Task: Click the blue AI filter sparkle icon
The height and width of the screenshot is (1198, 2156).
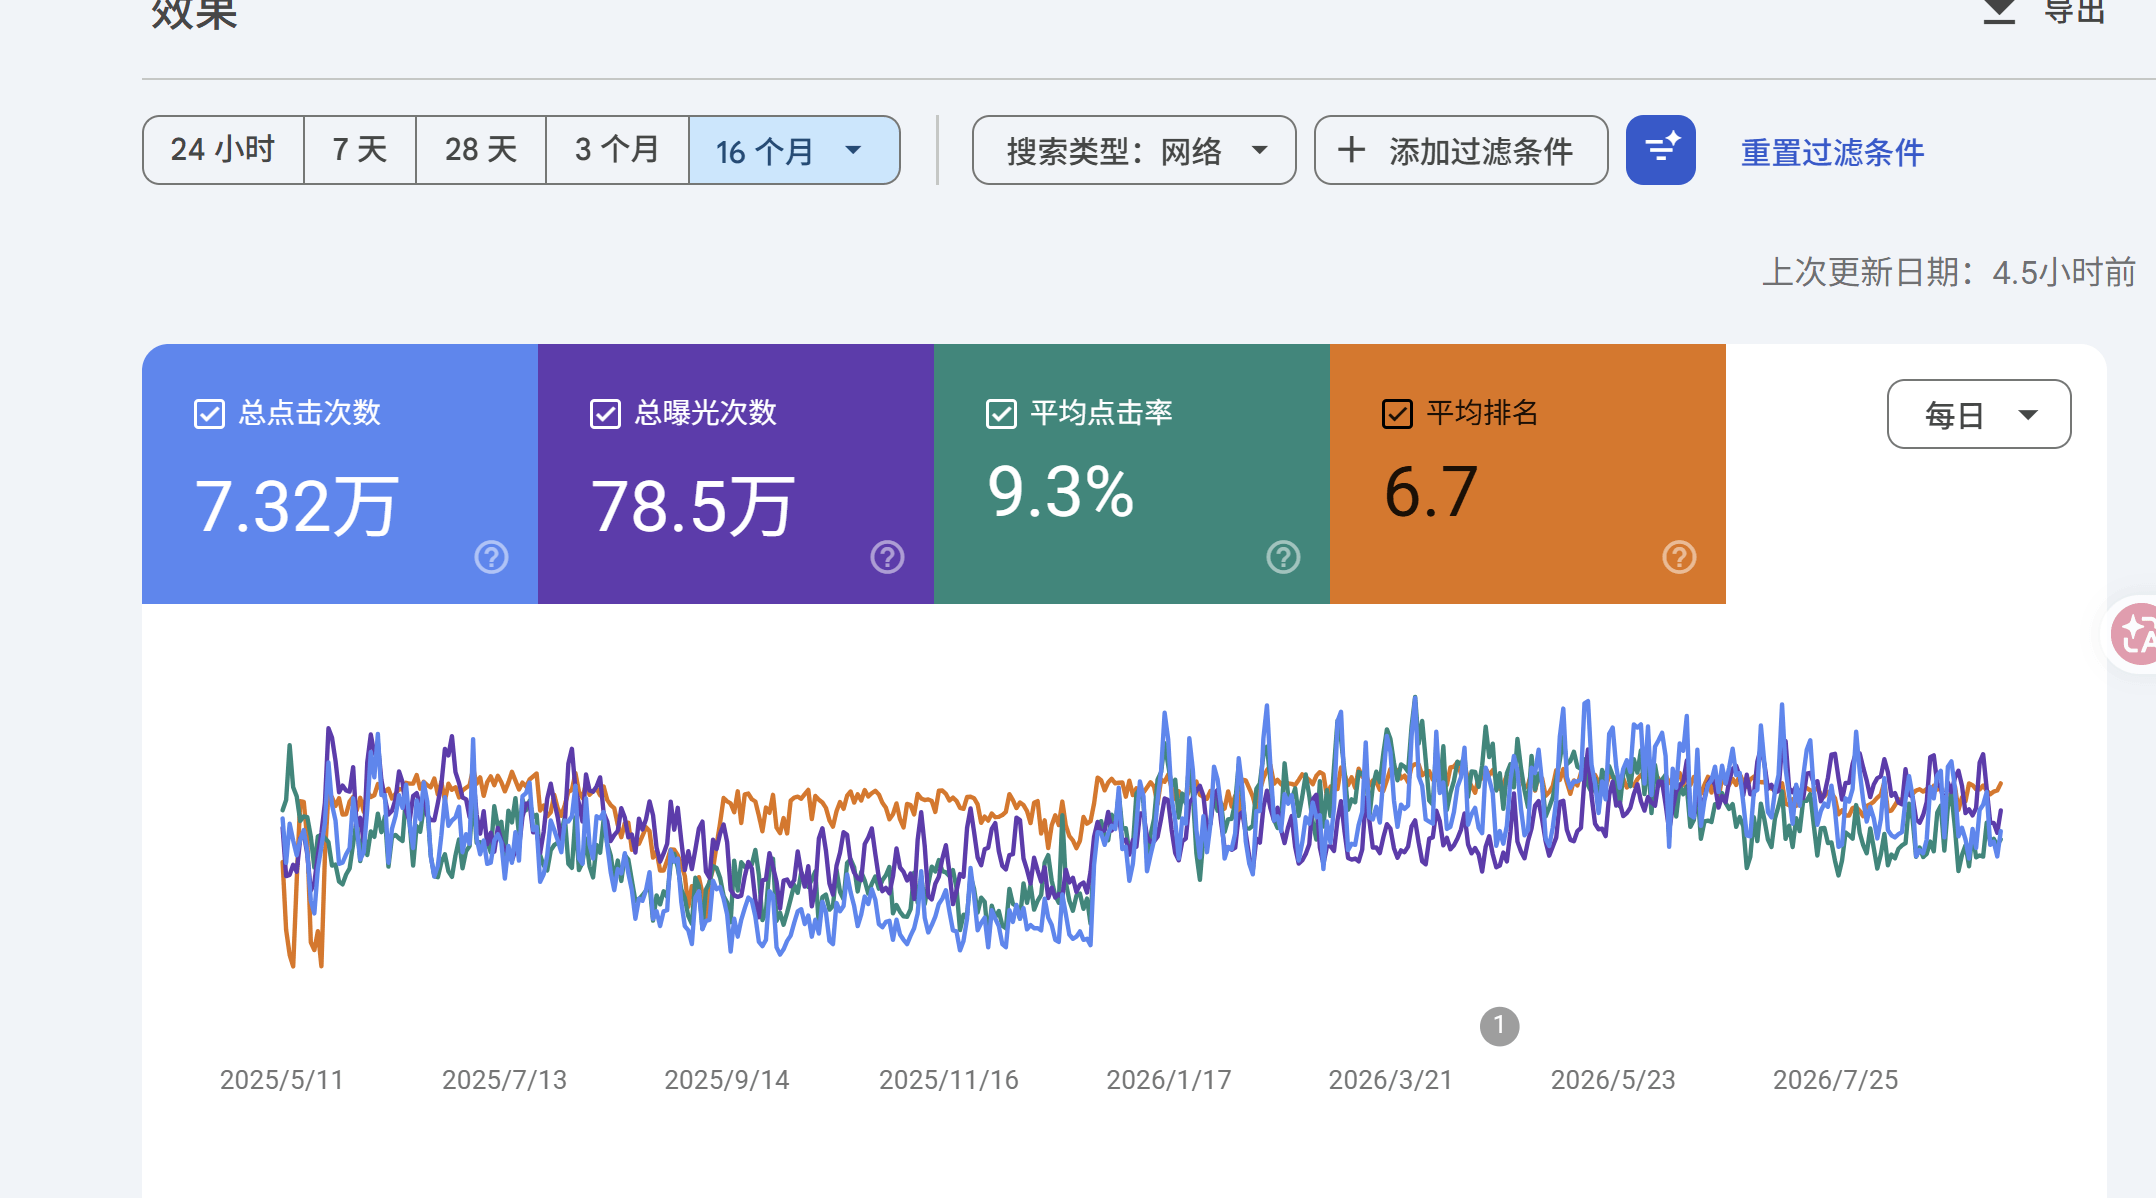Action: (x=1660, y=150)
